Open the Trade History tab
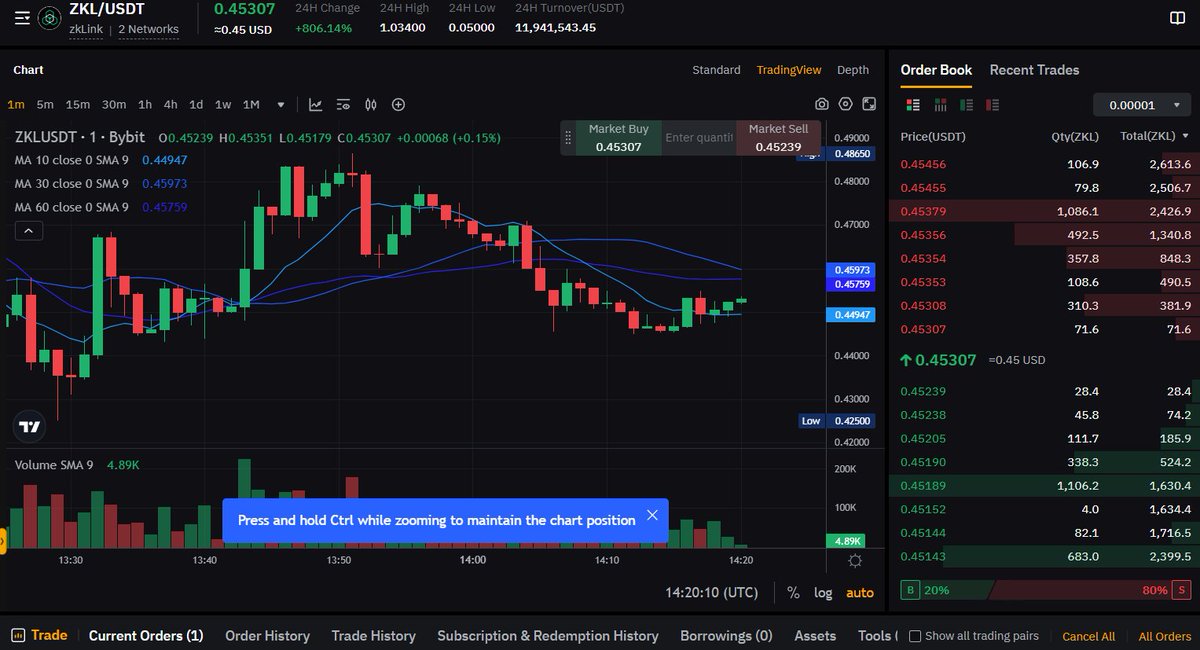The width and height of the screenshot is (1200, 650). tap(373, 635)
